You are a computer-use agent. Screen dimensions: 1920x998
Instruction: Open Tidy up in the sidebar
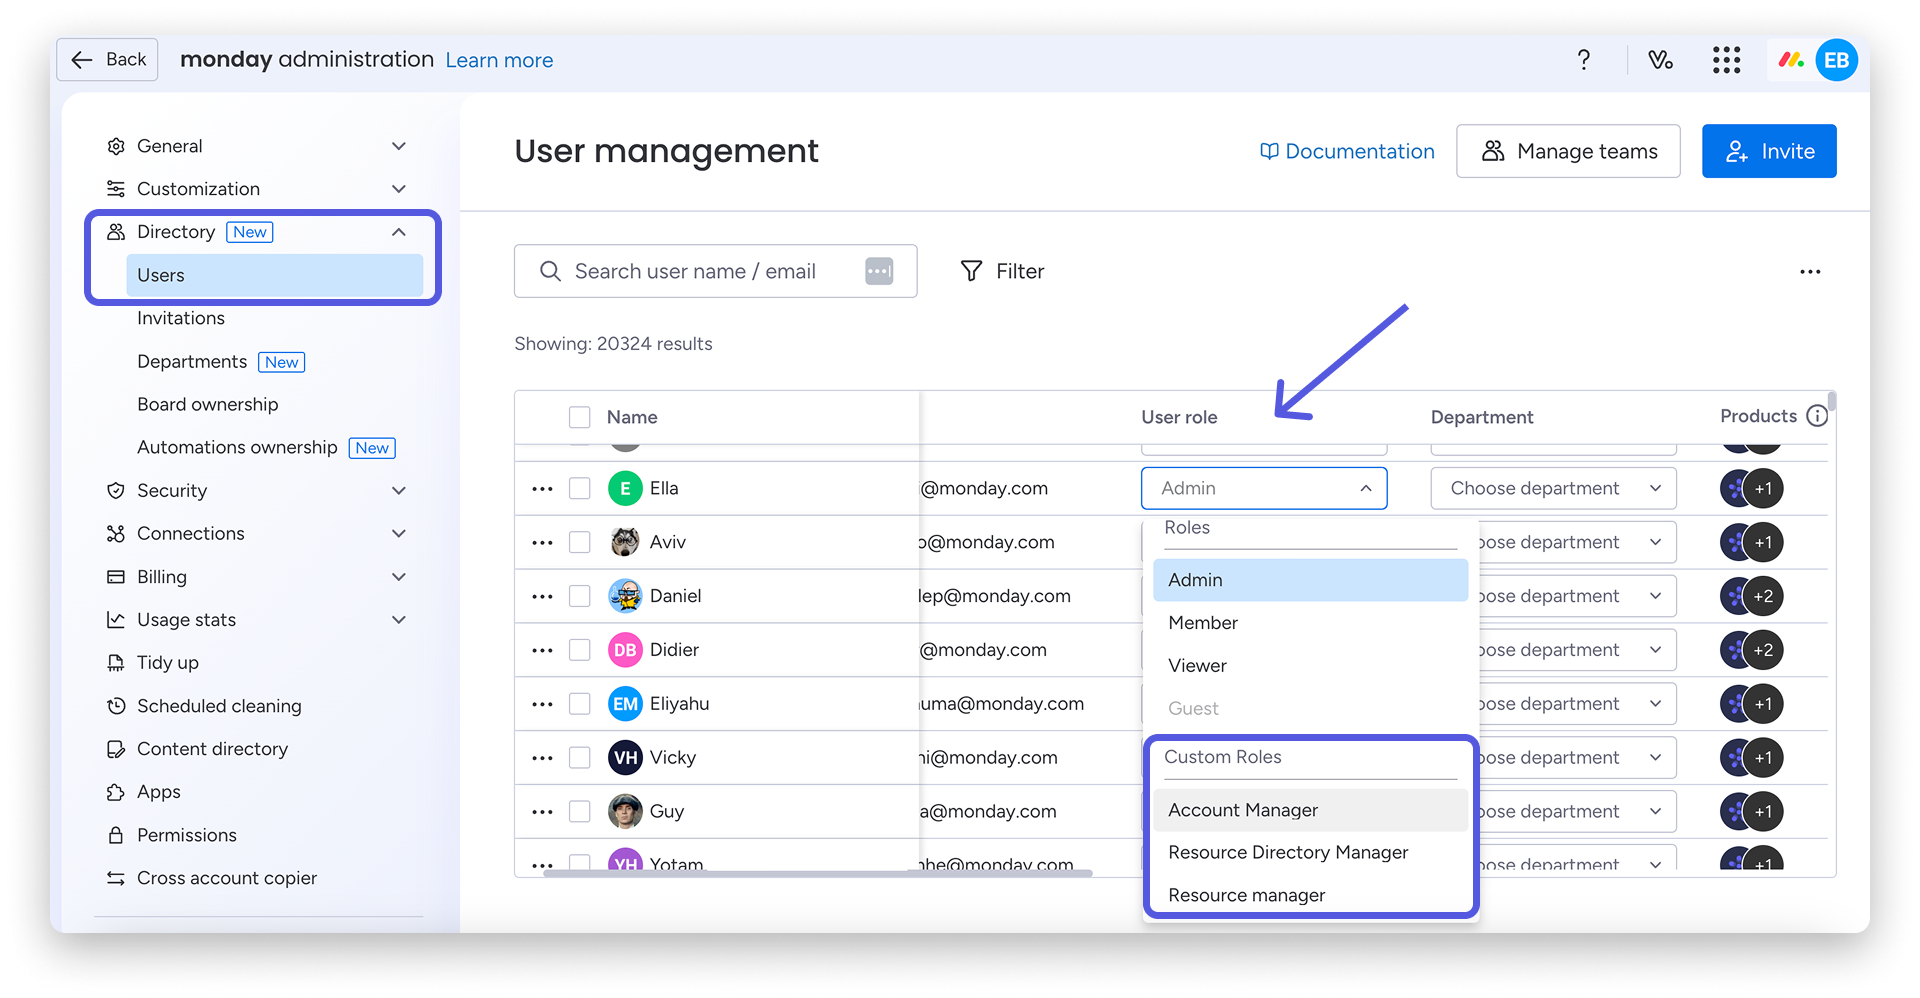[x=167, y=662]
